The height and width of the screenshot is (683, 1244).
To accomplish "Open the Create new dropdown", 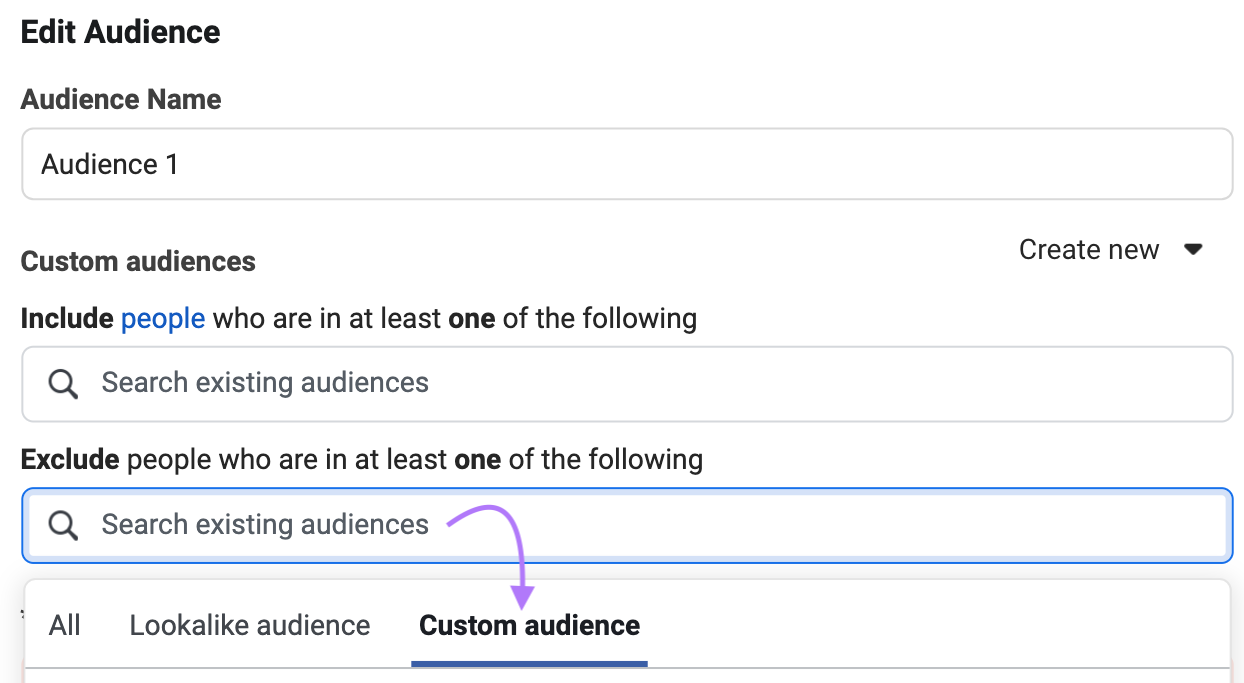I will (1110, 249).
